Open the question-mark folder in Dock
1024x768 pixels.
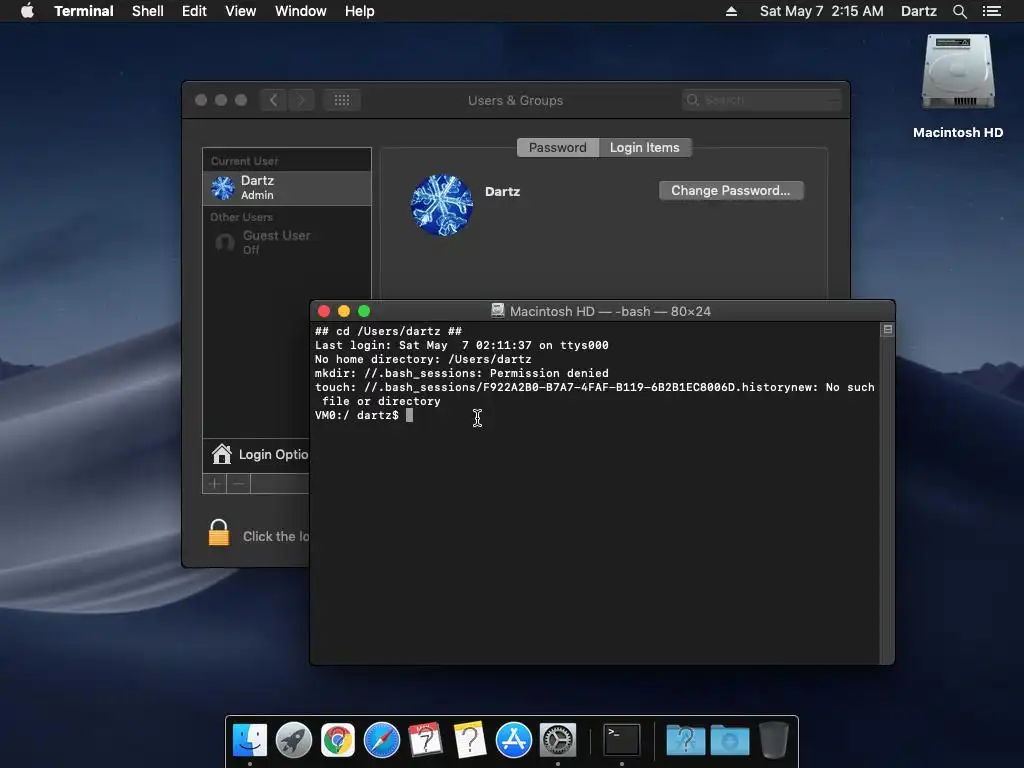685,741
